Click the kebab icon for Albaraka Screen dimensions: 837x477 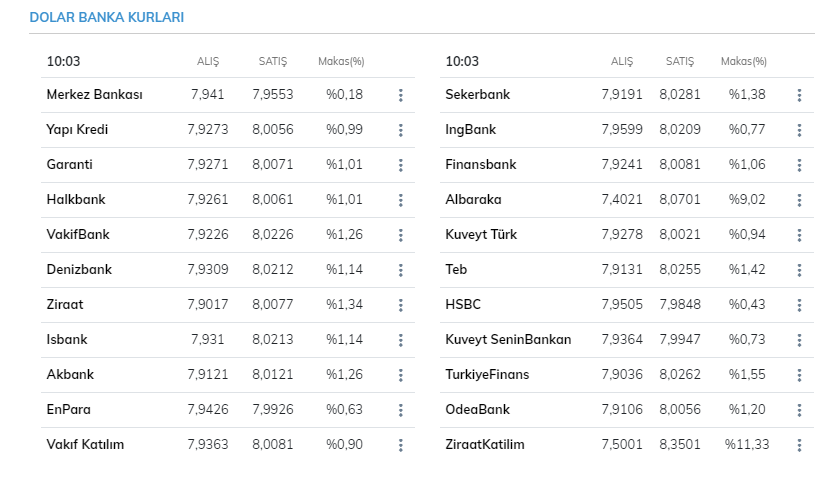point(799,200)
